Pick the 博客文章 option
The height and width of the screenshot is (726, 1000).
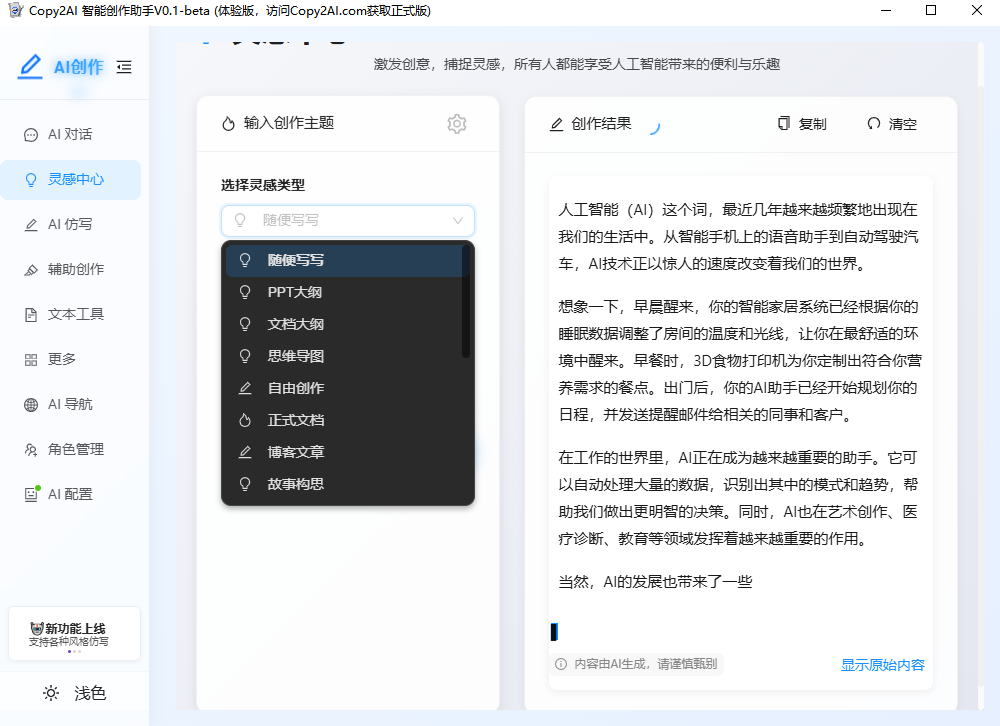coord(295,452)
